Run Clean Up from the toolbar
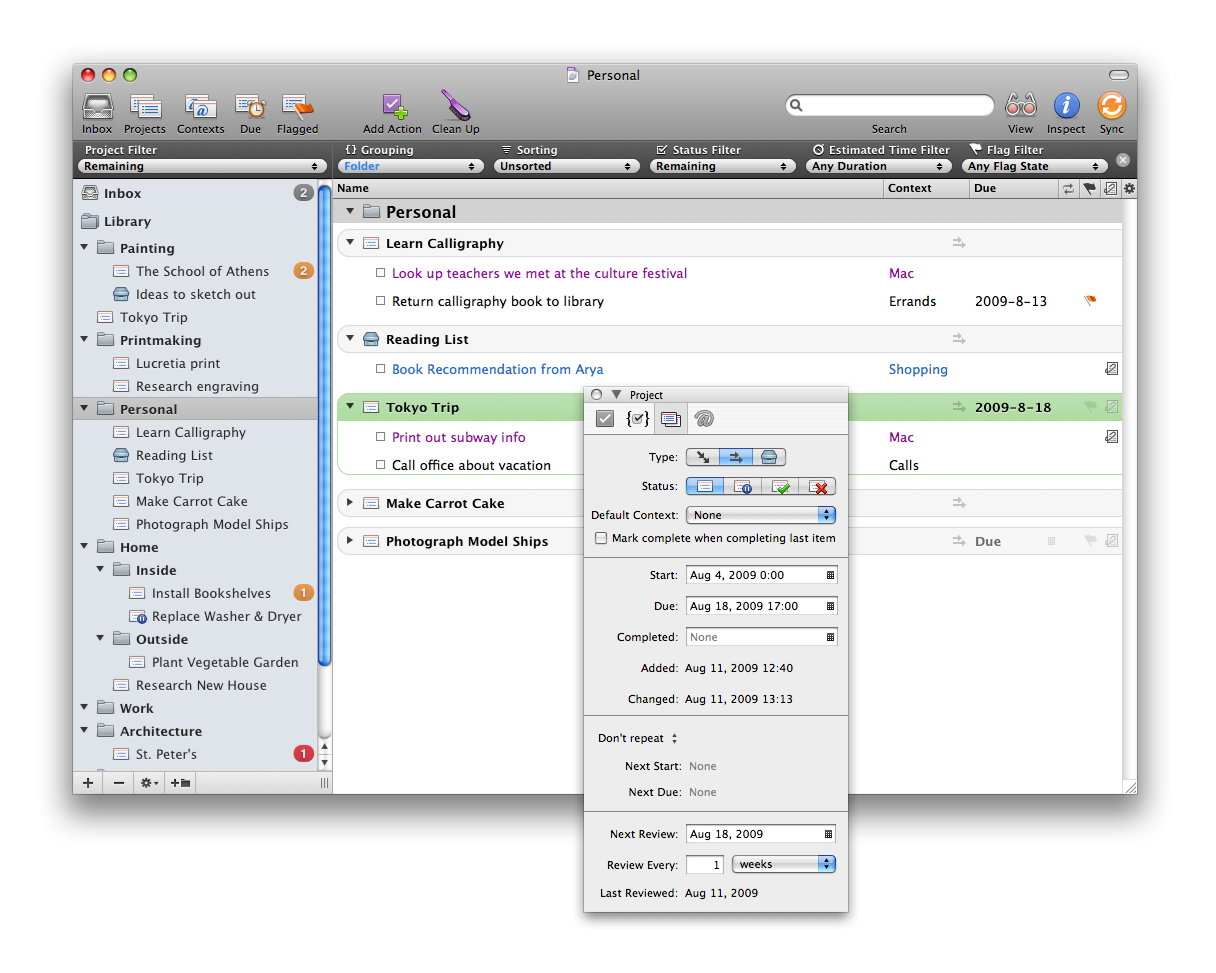The image size is (1216, 973). pyautogui.click(x=455, y=107)
